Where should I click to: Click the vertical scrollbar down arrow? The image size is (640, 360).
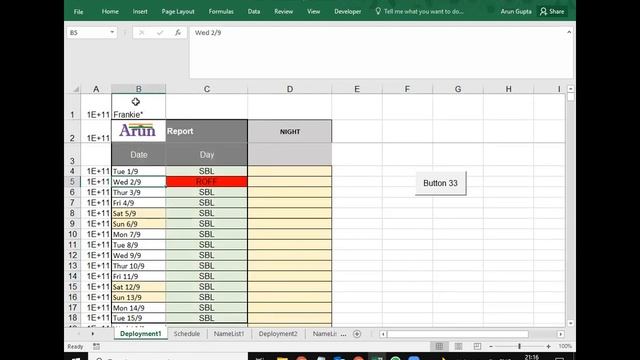(x=570, y=323)
